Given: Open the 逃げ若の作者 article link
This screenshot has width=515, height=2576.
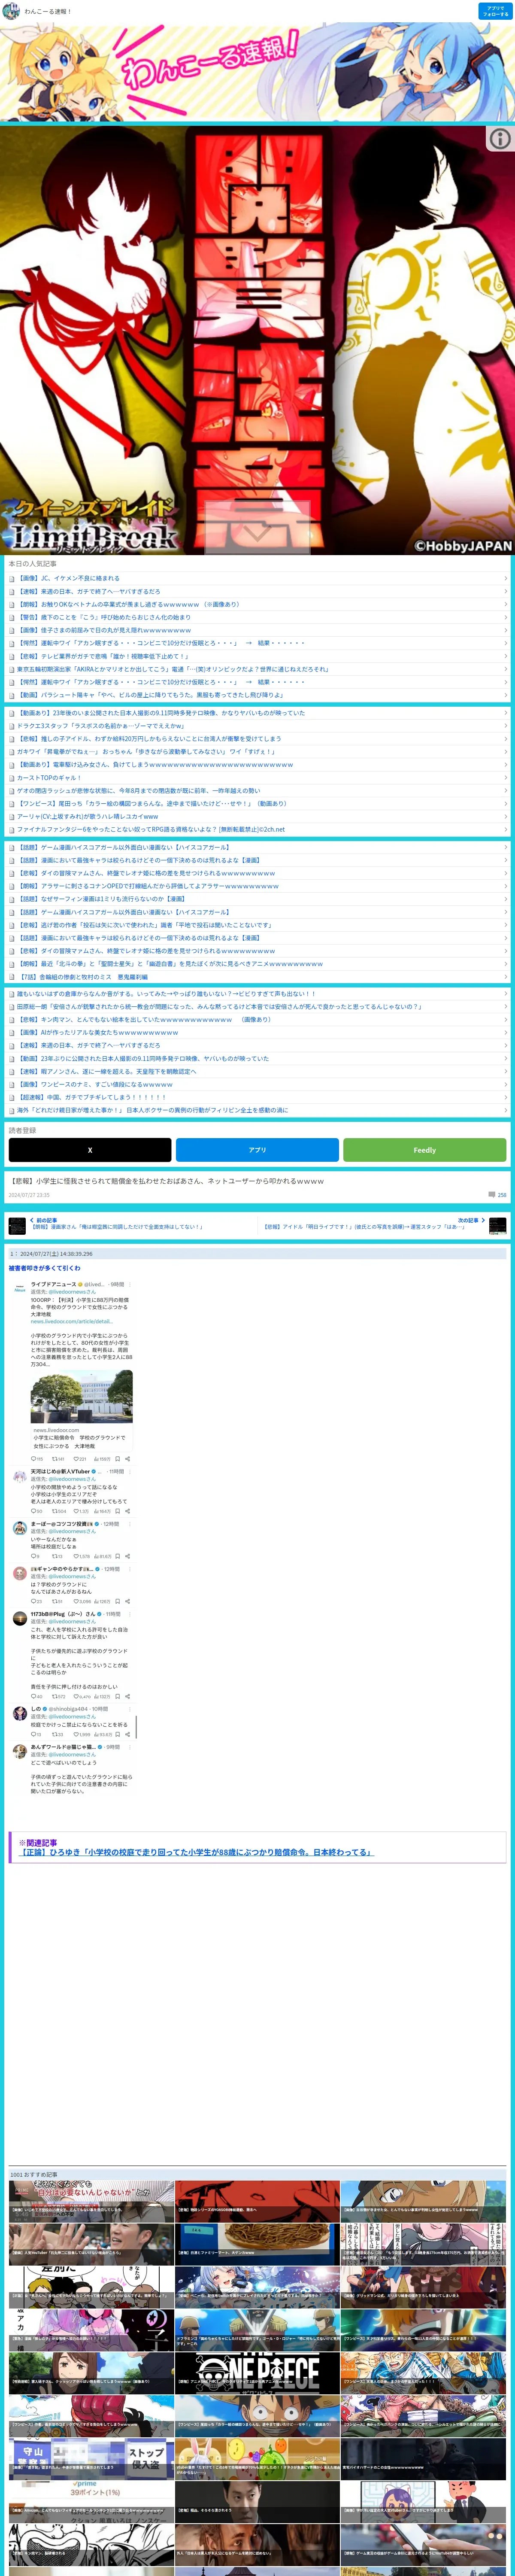Looking at the screenshot, I should [x=144, y=925].
